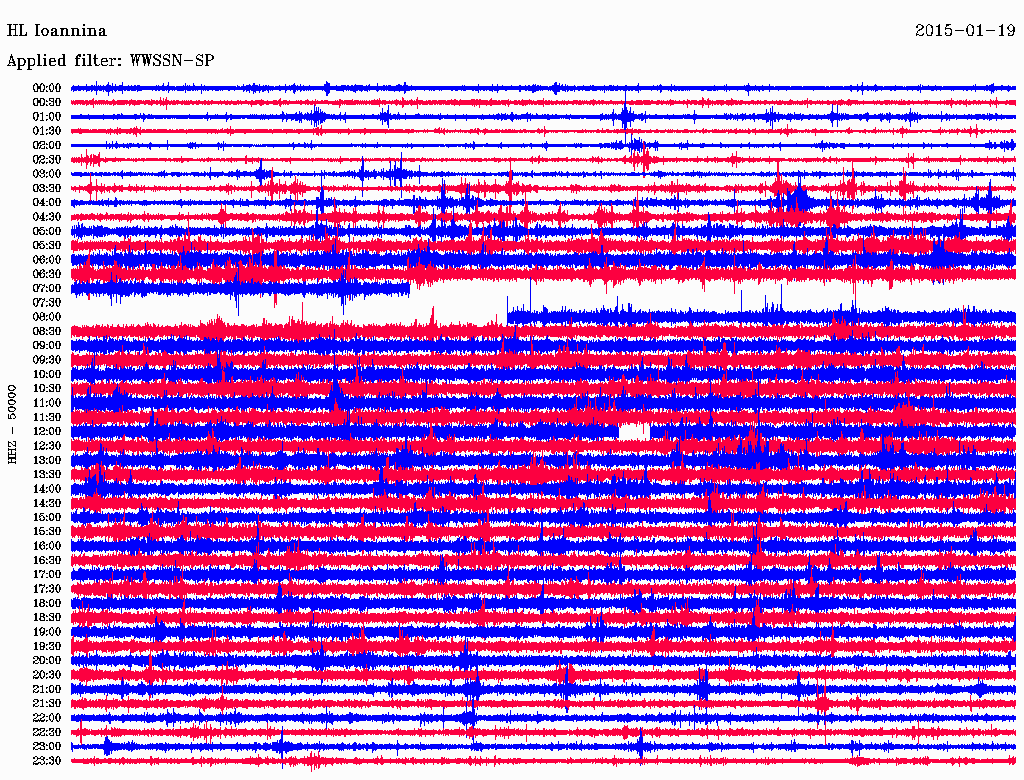This screenshot has height=780, width=1024.
Task: Select the 19:30 time label
Action: 47,646
